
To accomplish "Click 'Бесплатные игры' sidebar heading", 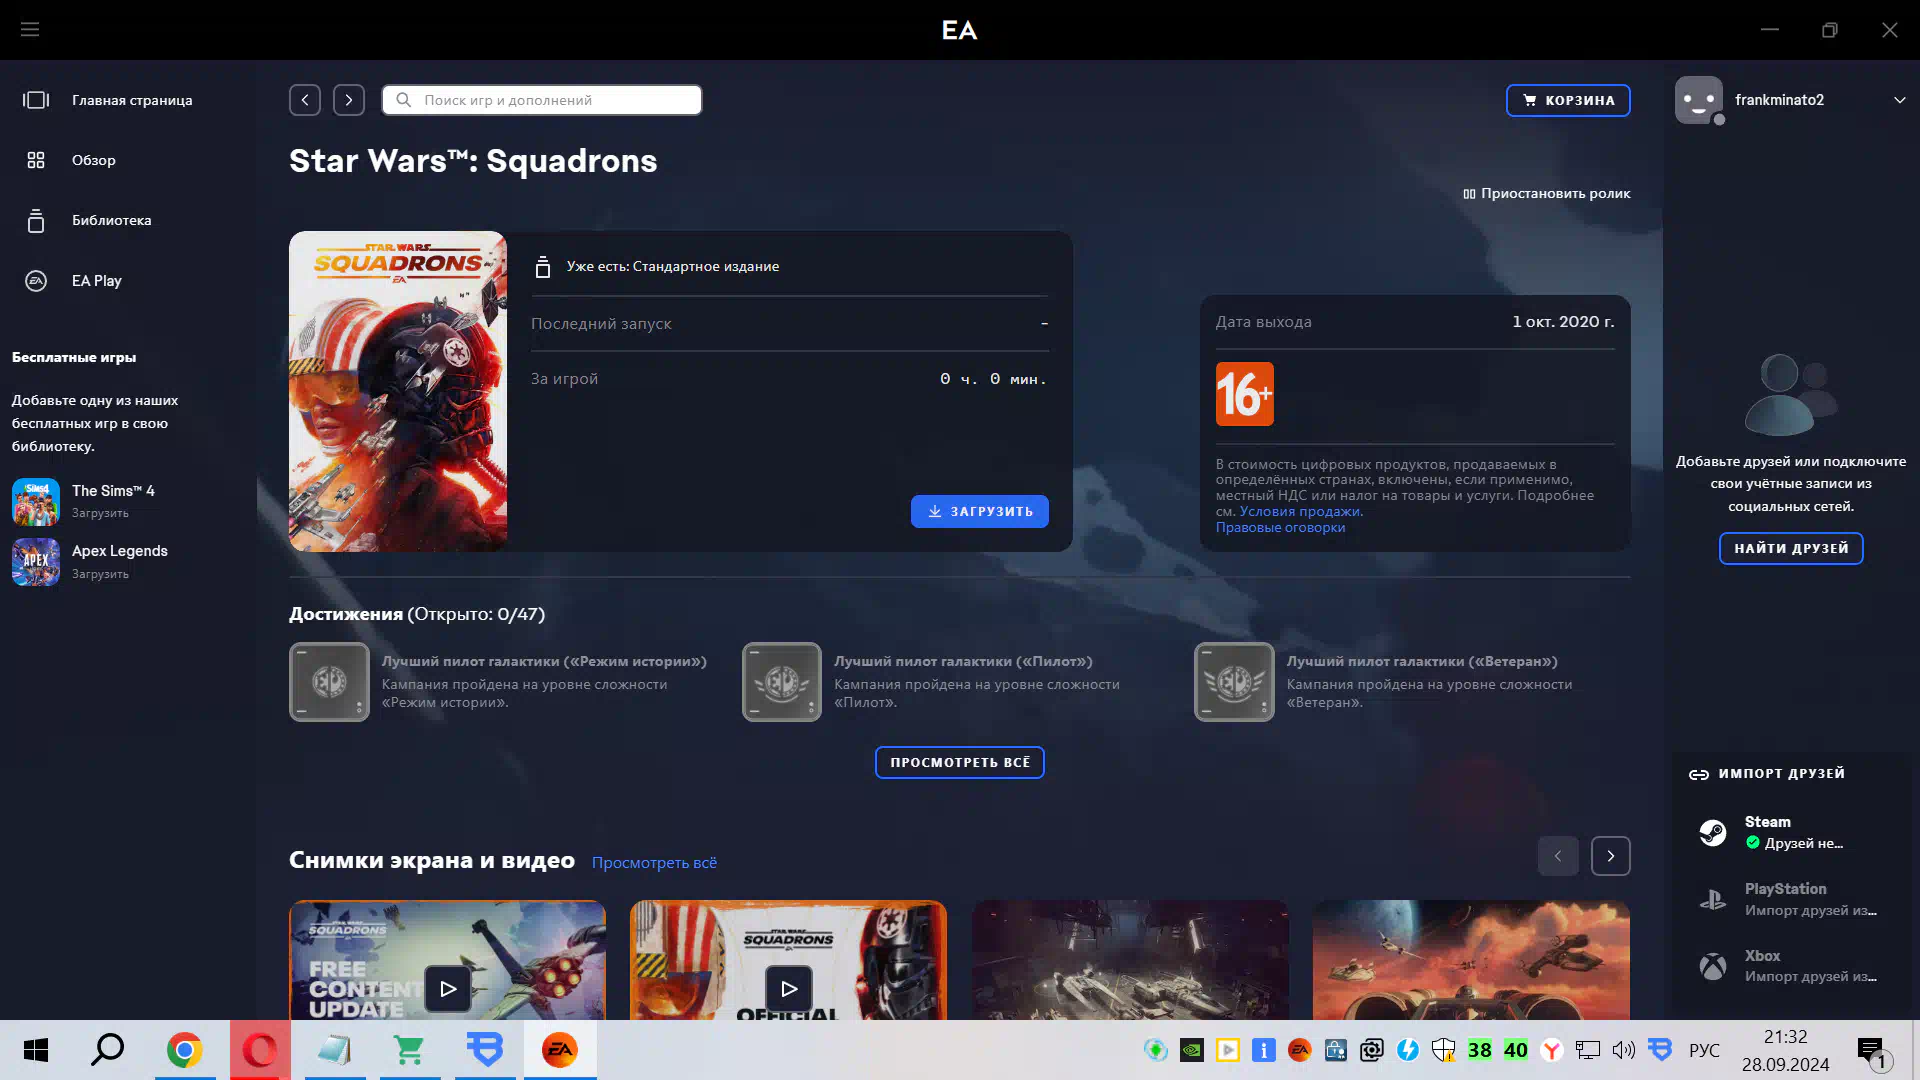I will [x=74, y=357].
